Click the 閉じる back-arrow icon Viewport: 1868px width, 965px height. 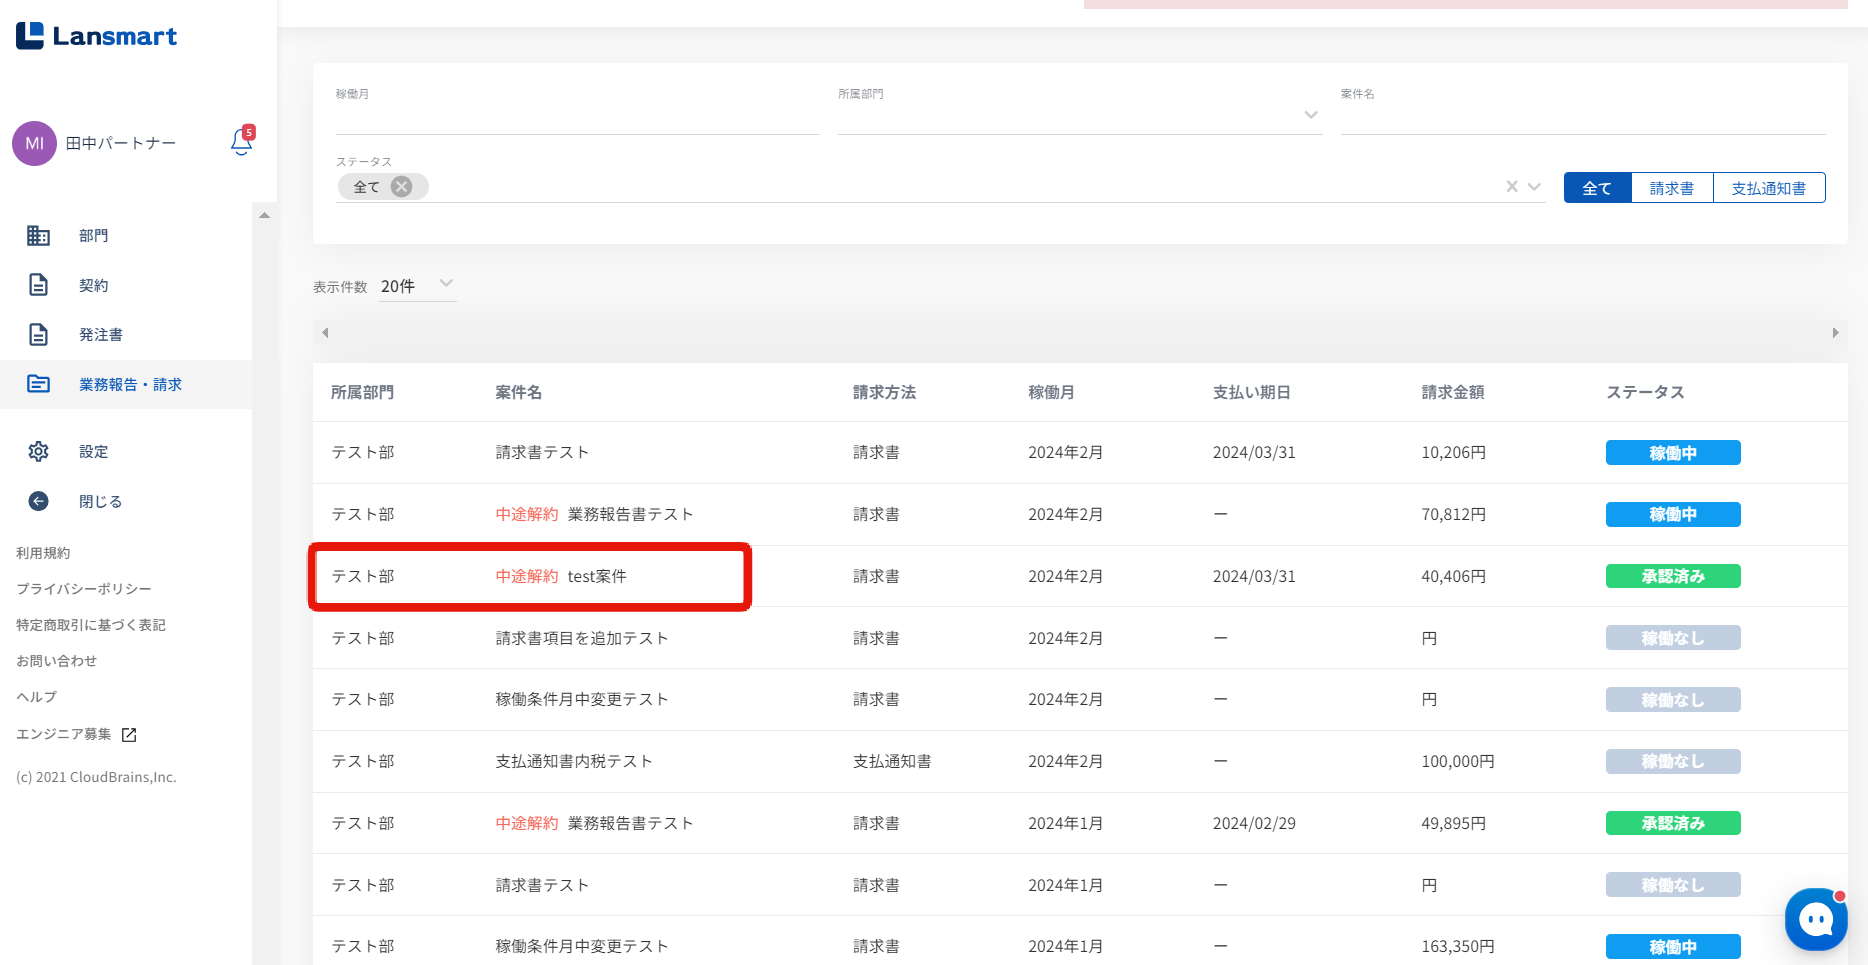[38, 501]
